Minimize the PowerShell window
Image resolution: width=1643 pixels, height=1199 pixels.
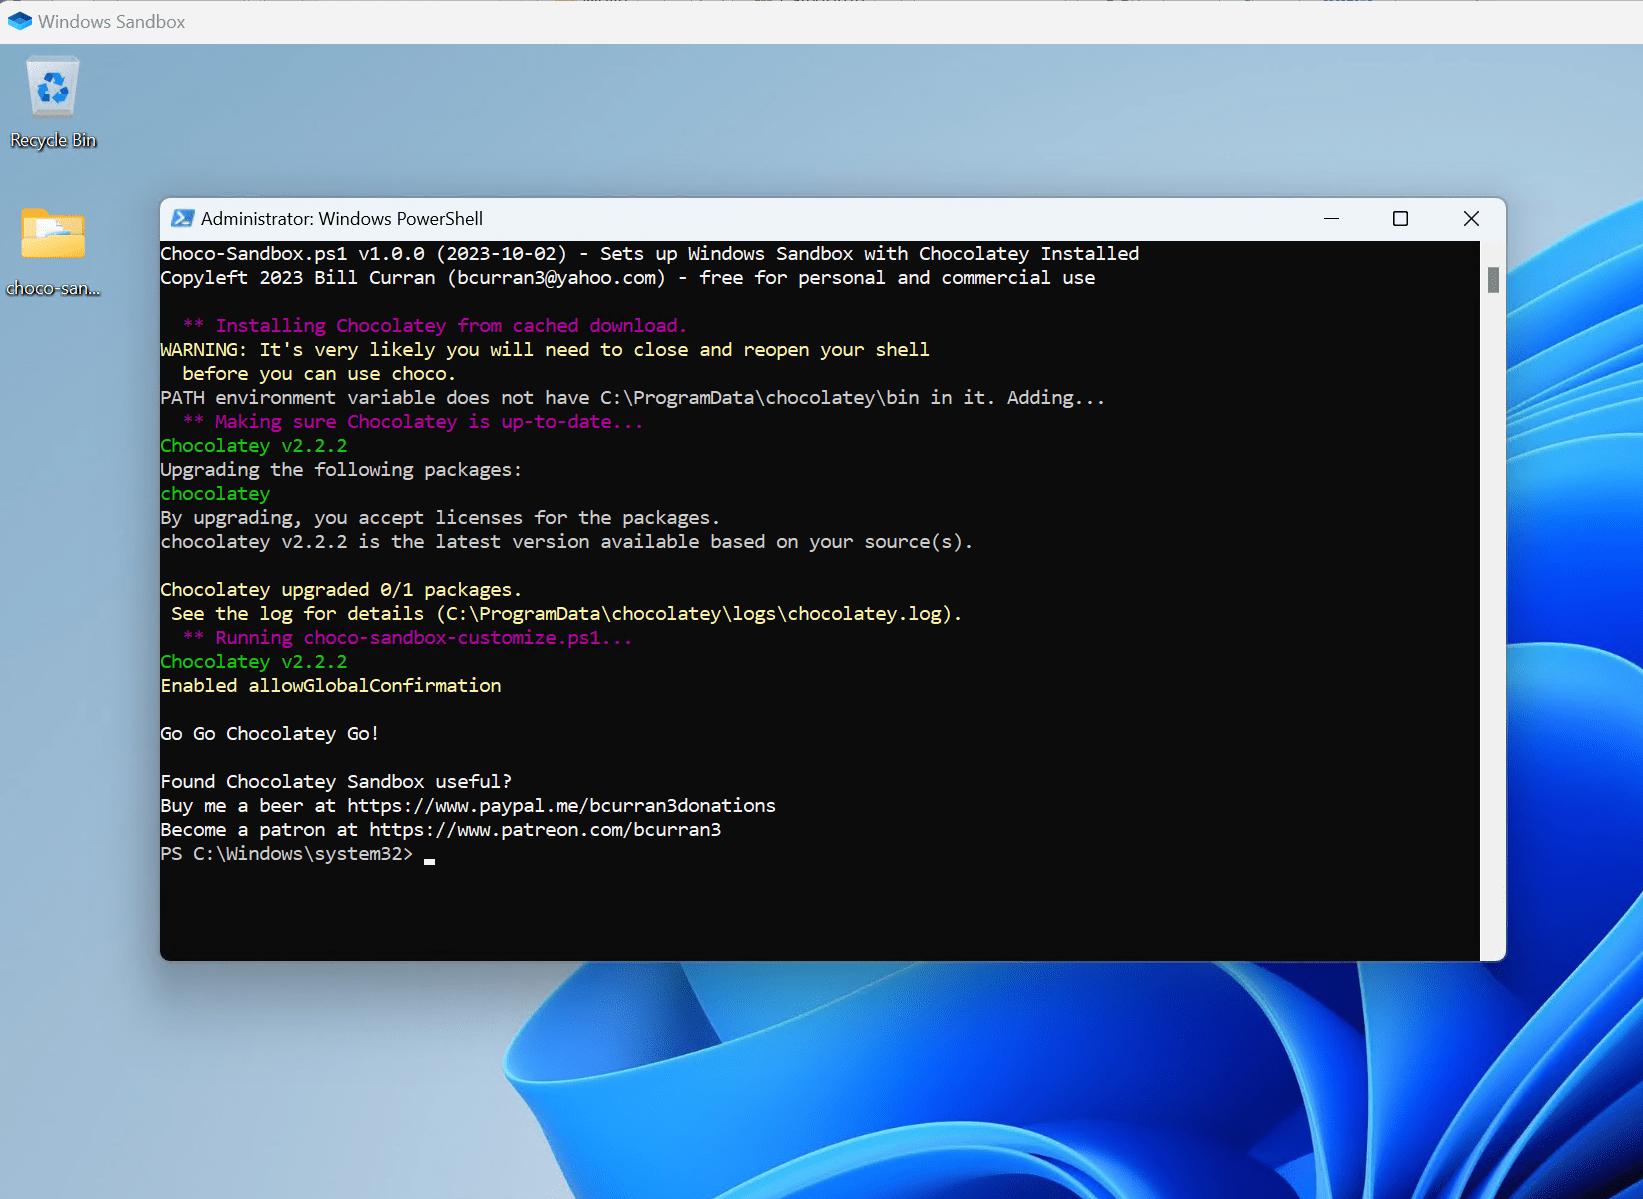[1331, 218]
